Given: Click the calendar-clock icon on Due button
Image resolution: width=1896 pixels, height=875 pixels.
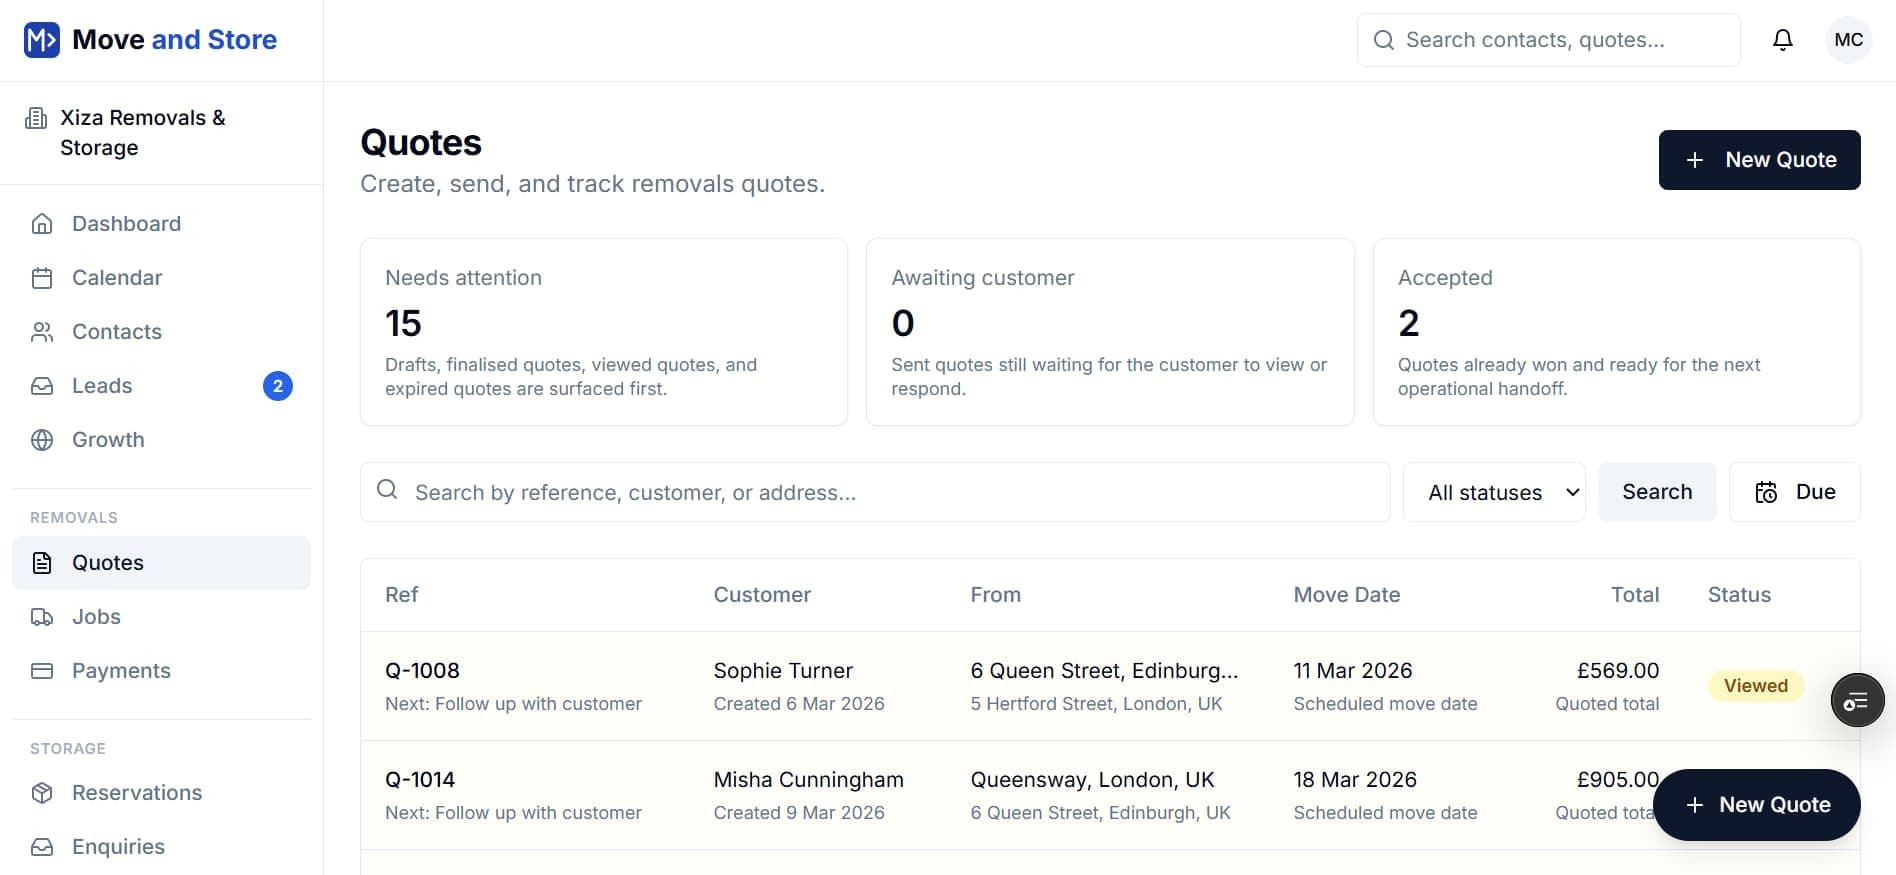Looking at the screenshot, I should point(1766,492).
